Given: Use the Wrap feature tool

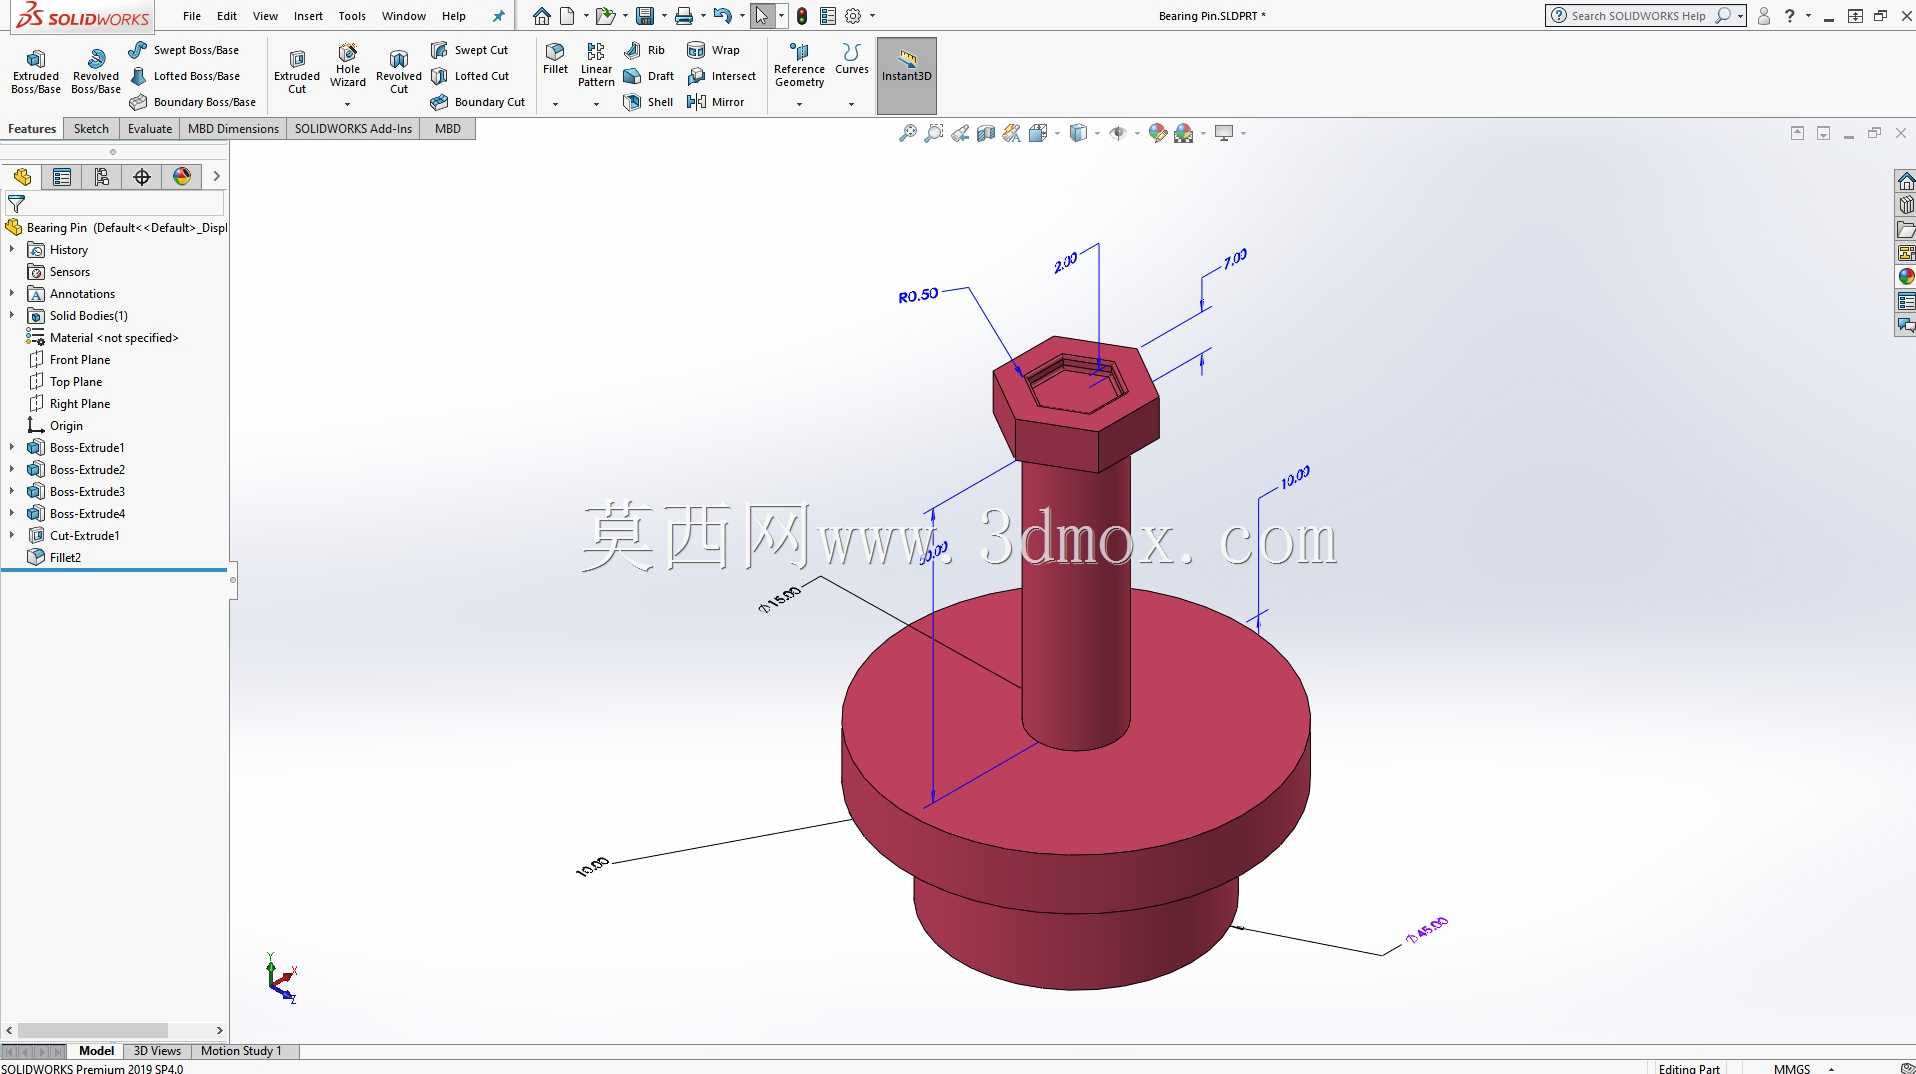Looking at the screenshot, I should pyautogui.click(x=713, y=50).
